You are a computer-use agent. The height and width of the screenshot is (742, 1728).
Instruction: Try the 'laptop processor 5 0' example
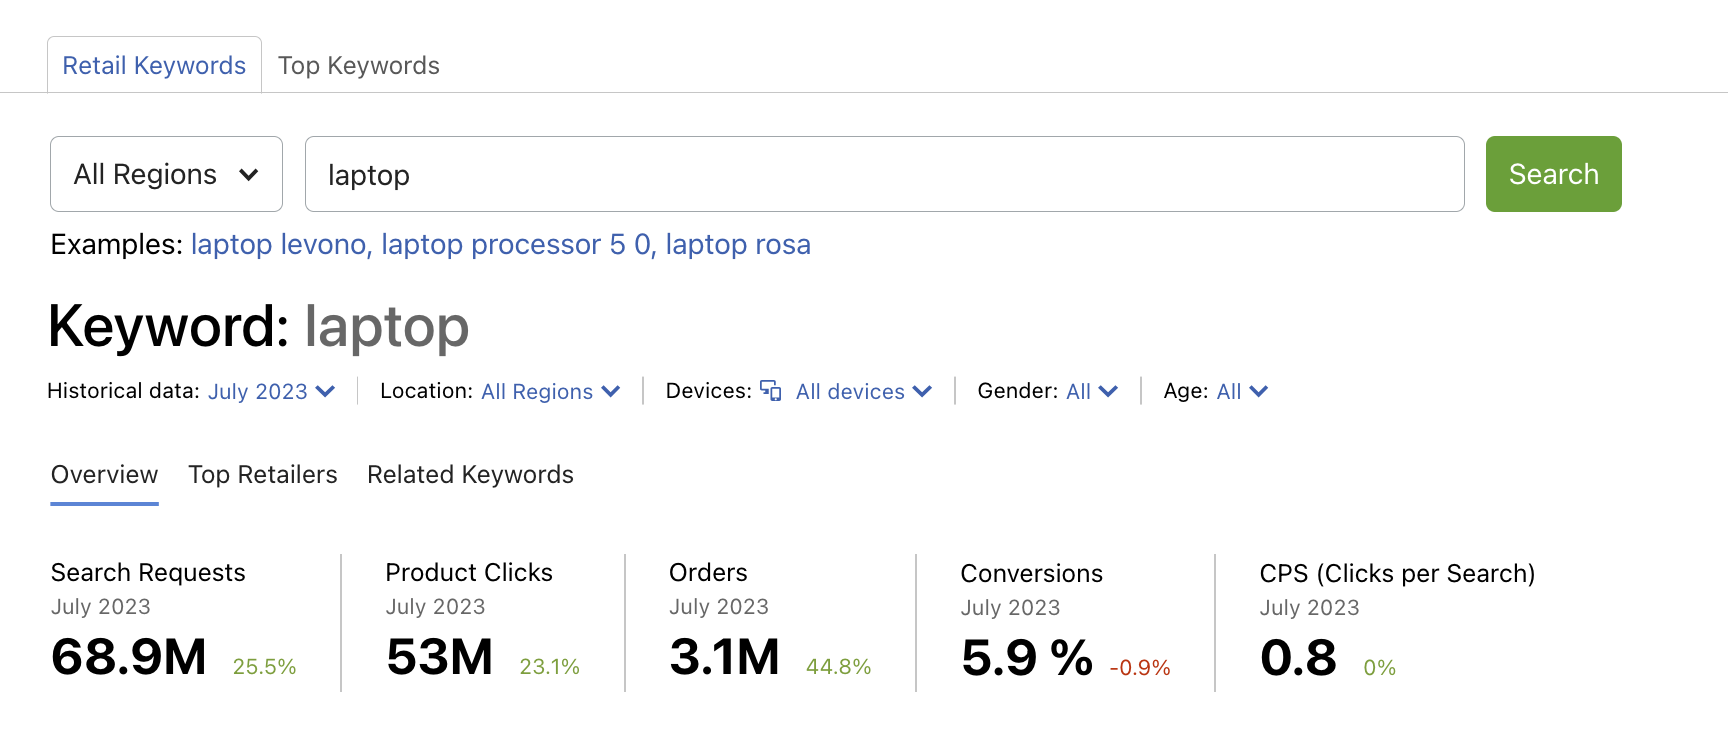click(516, 245)
